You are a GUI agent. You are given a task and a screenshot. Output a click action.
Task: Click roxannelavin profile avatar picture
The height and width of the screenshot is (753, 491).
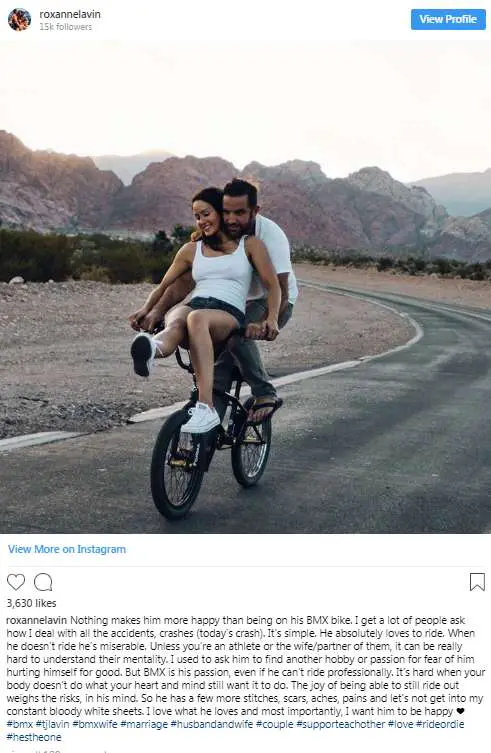(20, 20)
